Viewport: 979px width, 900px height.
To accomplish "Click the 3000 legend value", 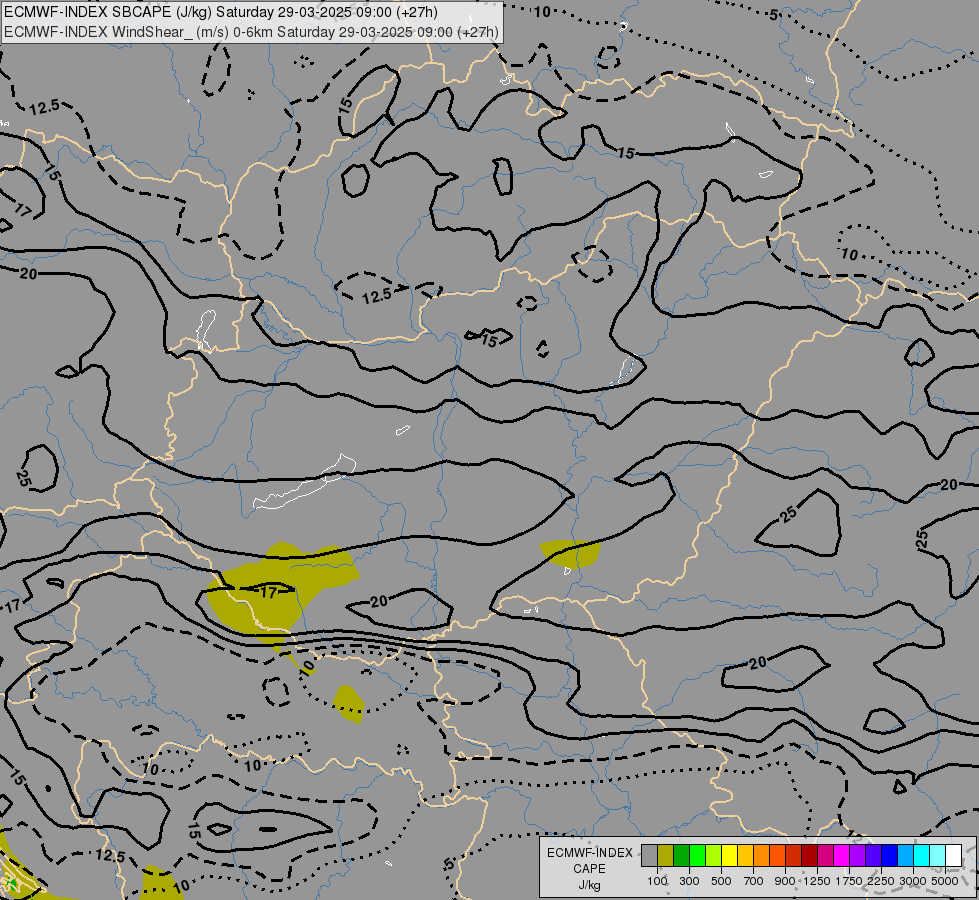I will click(913, 881).
